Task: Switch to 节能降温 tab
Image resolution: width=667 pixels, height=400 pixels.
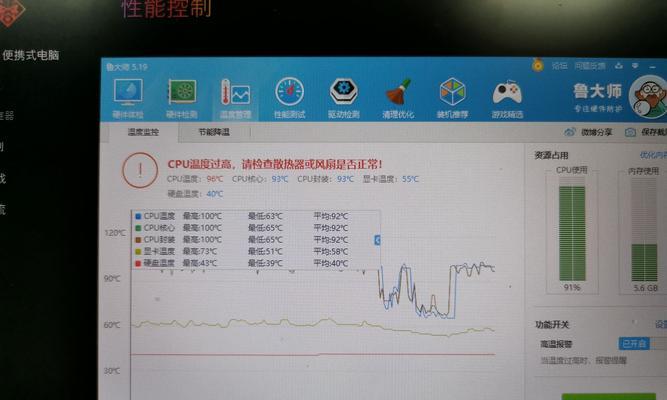Action: [x=214, y=132]
